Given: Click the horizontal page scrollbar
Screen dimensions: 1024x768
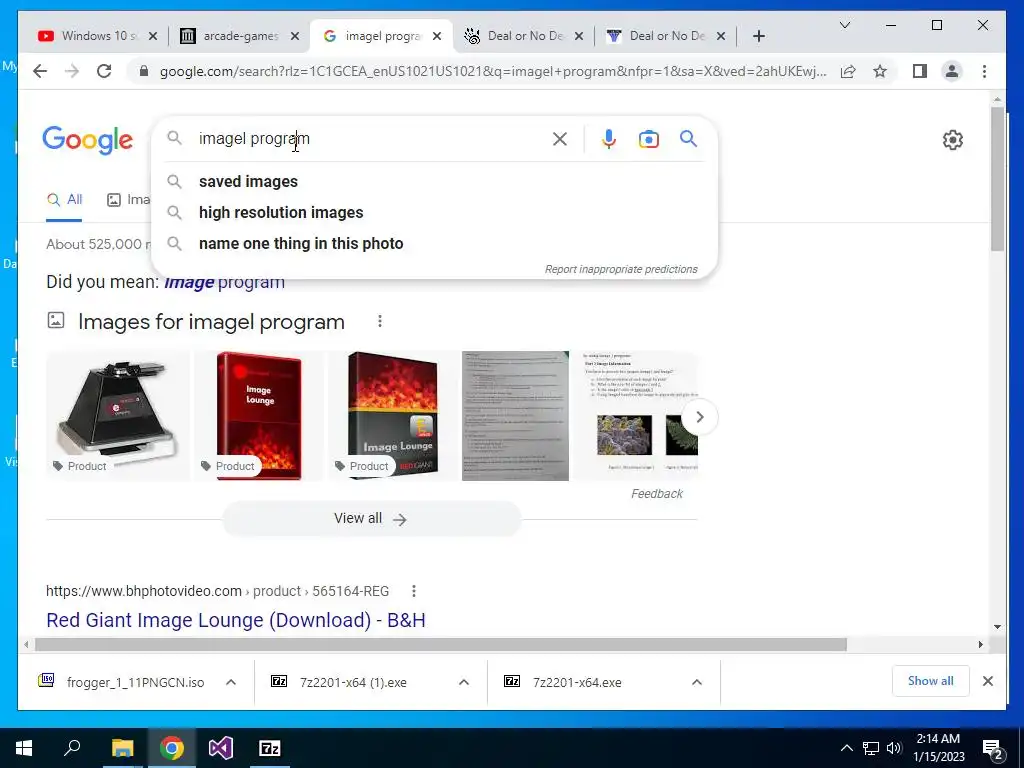Looking at the screenshot, I should click(x=441, y=645).
